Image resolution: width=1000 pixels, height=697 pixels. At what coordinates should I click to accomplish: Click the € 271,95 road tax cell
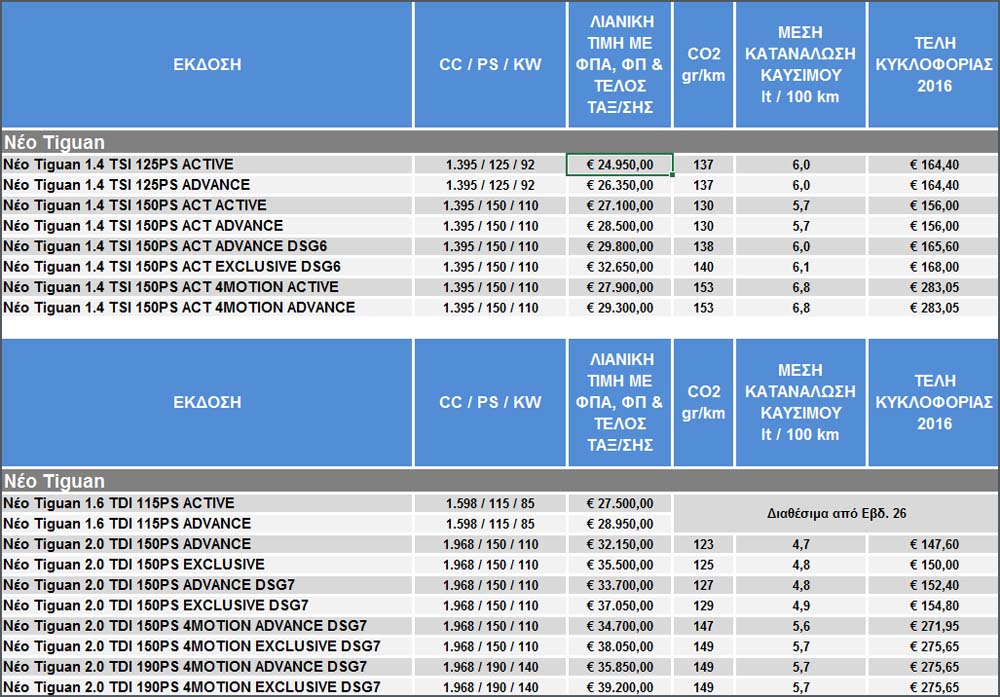(x=933, y=626)
